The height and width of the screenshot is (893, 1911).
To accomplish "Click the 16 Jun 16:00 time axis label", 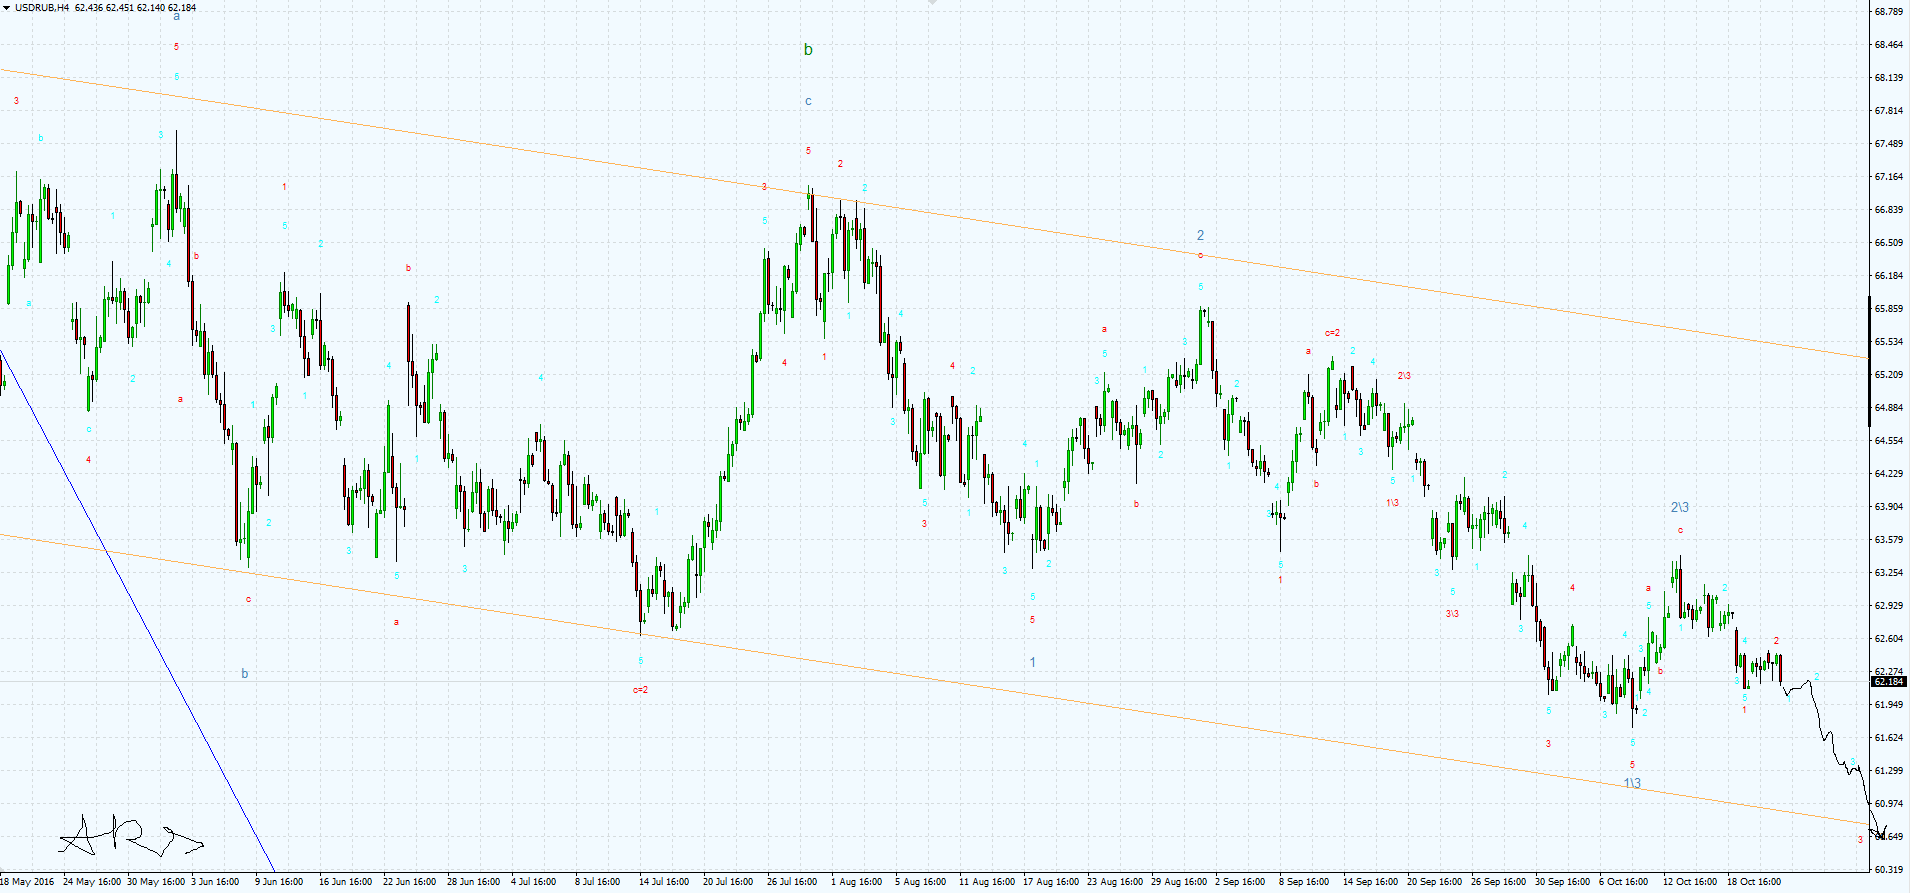I will coord(345,882).
